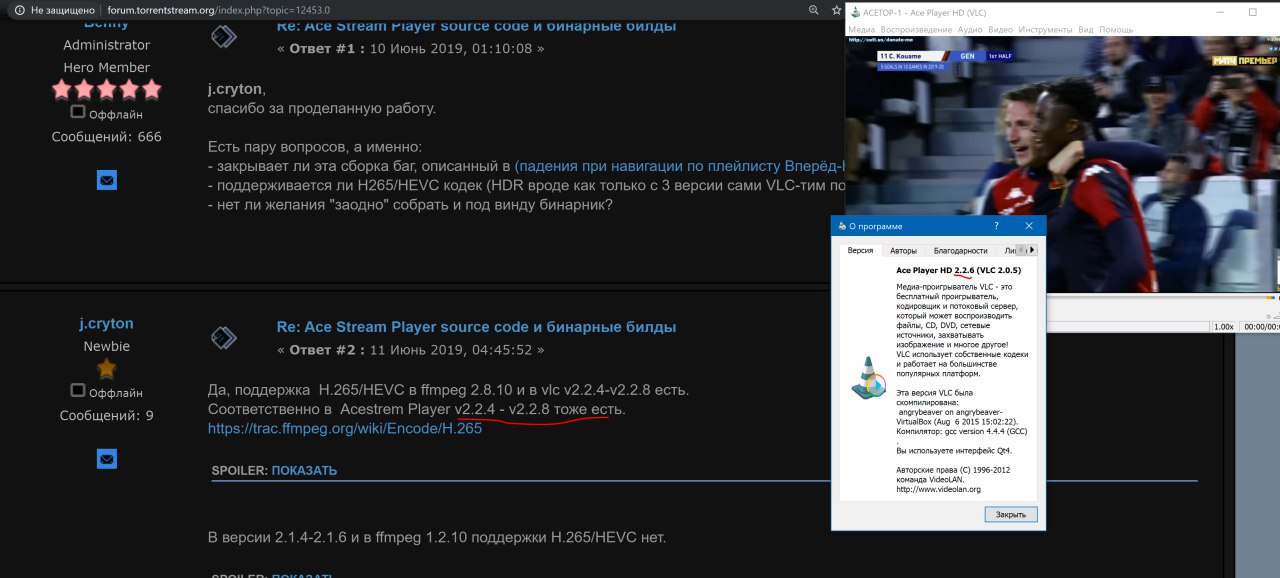The width and height of the screenshot is (1280, 578).
Task: Switch to the Авторы tab
Action: pyautogui.click(x=903, y=250)
